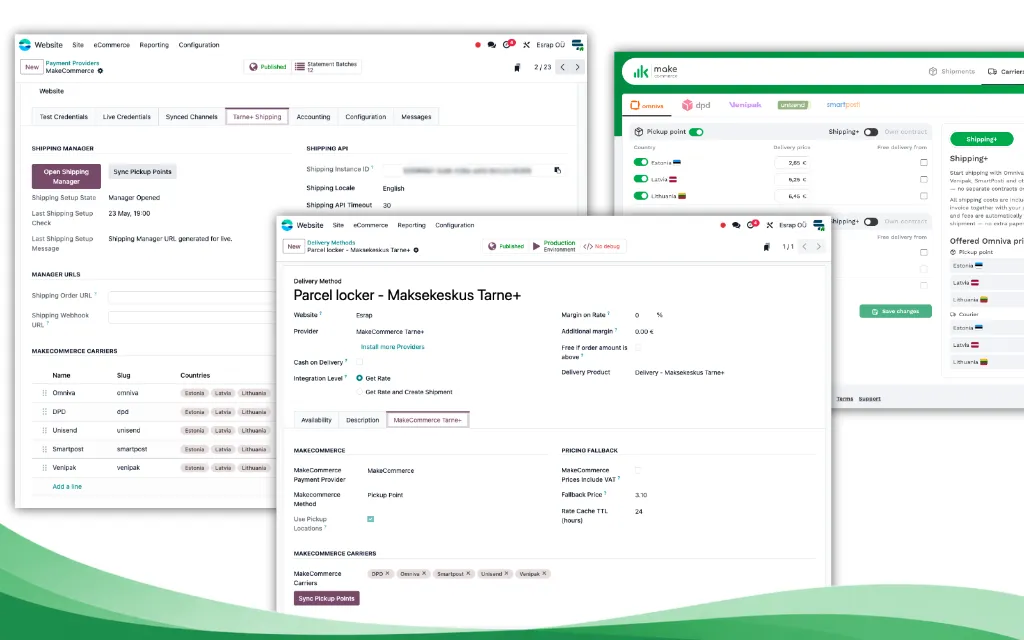Select Get Rate and Create Shipment option
The height and width of the screenshot is (640, 1024).
point(359,392)
